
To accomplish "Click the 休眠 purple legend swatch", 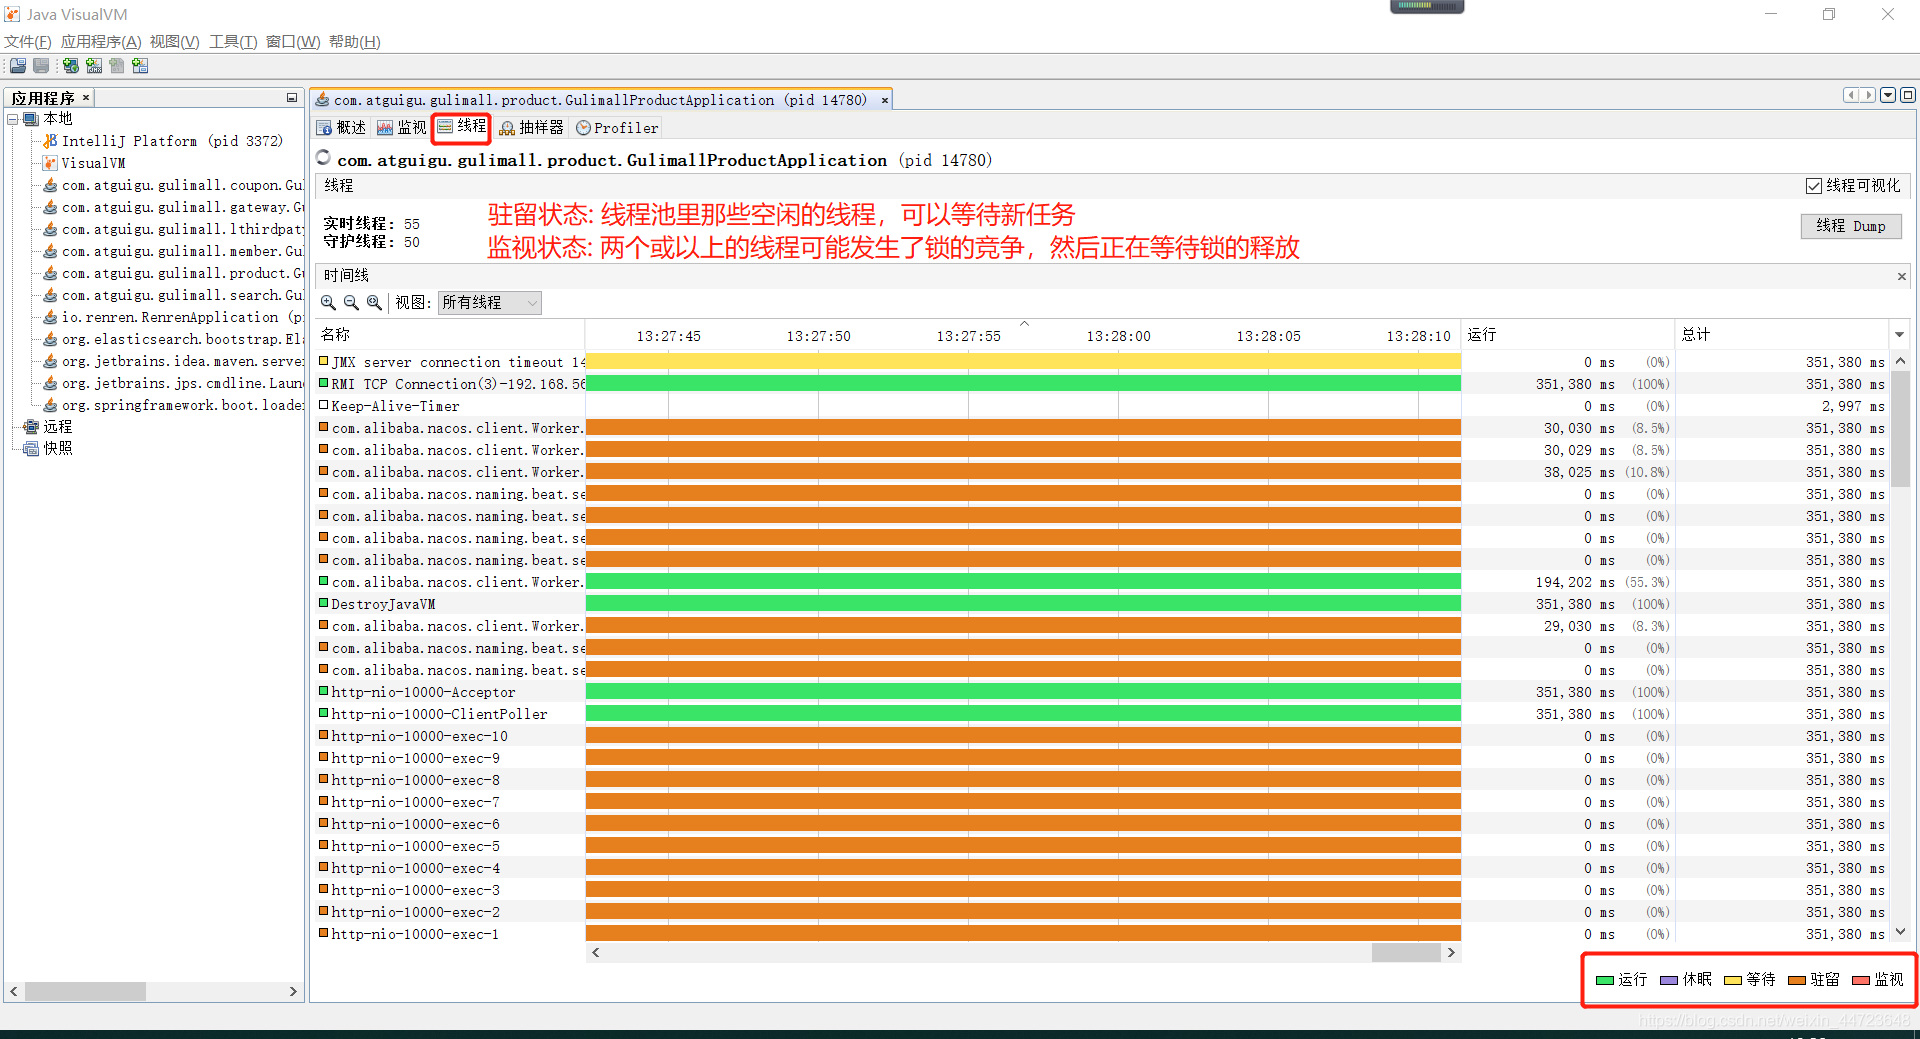I will pyautogui.click(x=1669, y=980).
